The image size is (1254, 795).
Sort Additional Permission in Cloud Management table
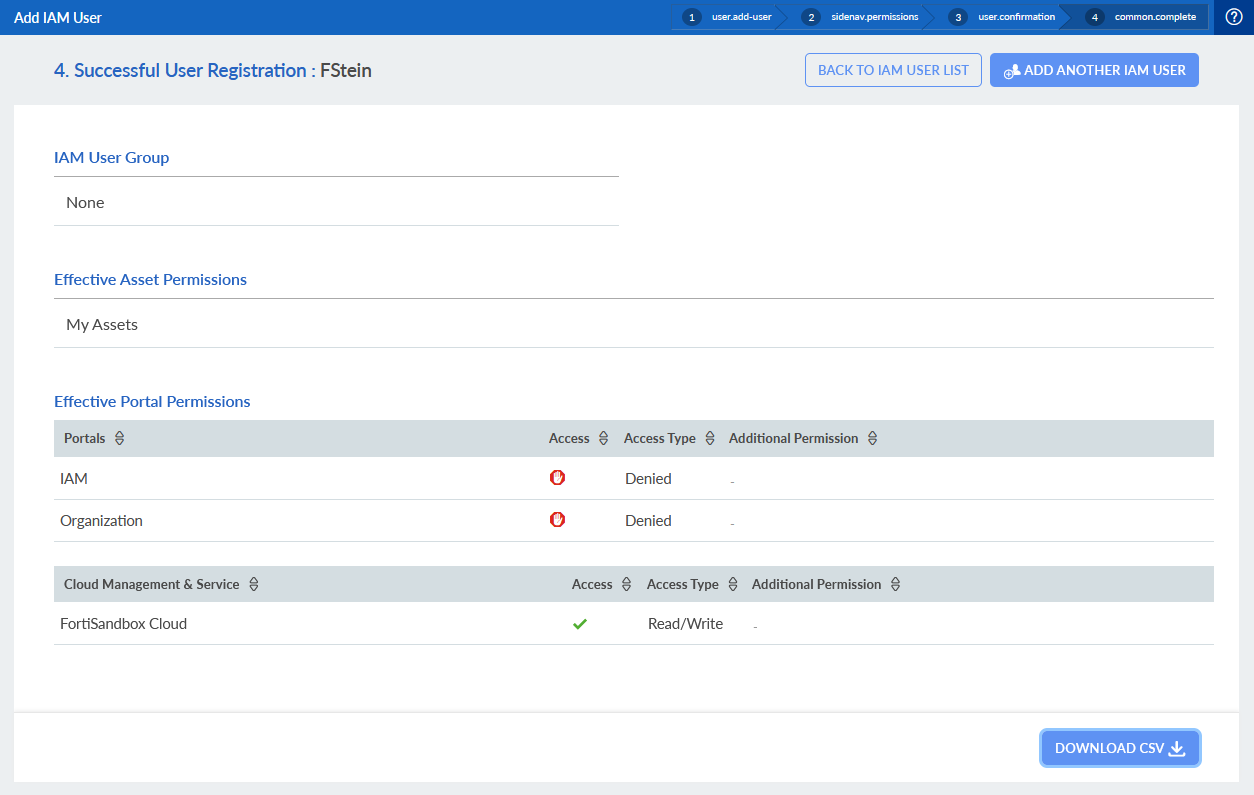(x=896, y=584)
